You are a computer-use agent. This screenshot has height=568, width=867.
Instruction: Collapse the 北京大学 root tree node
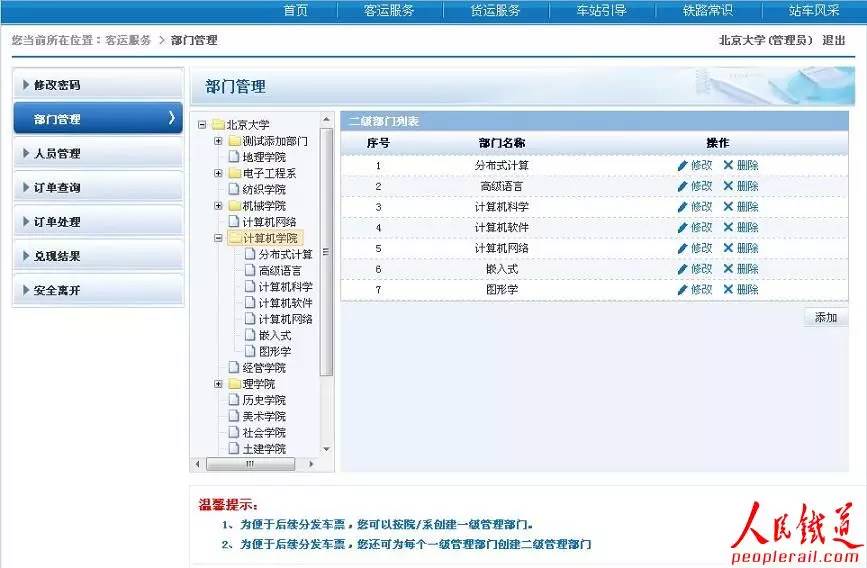[202, 125]
